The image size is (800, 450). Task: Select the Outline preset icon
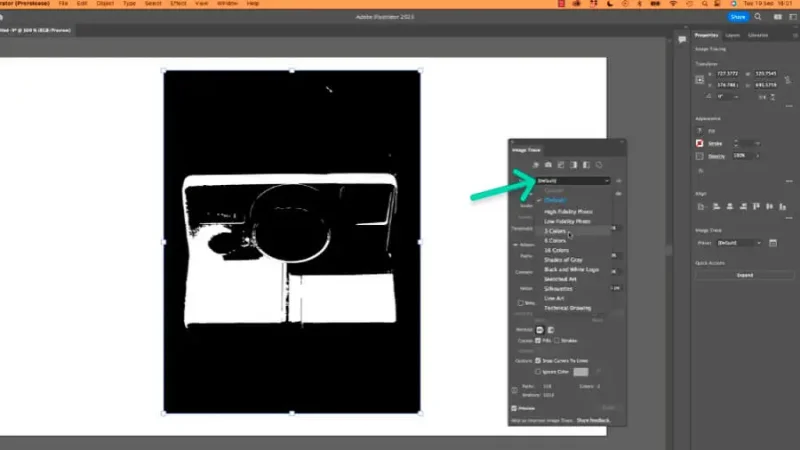[599, 165]
